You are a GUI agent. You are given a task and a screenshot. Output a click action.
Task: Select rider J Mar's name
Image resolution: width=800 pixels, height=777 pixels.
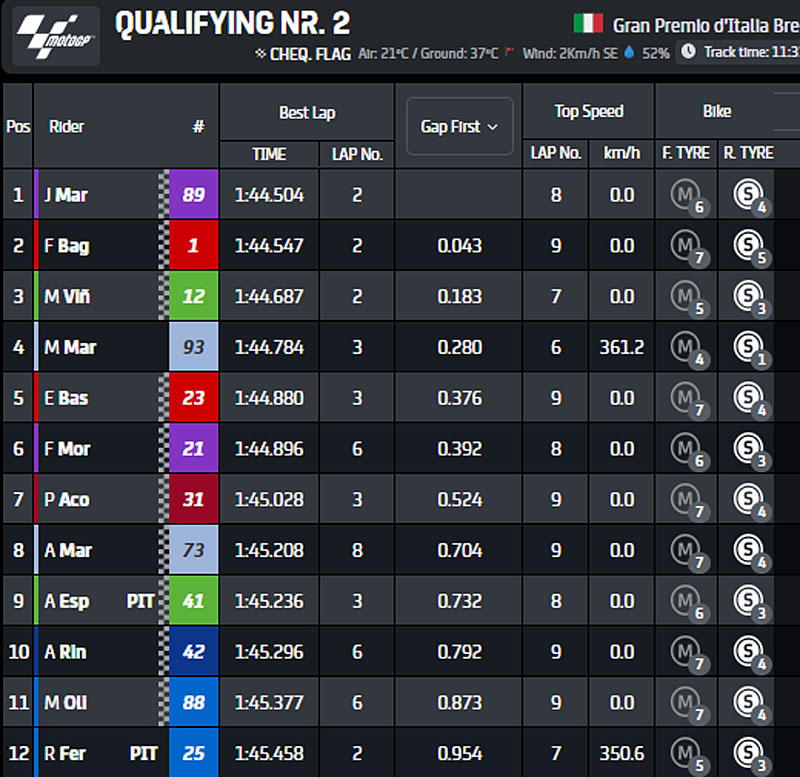tap(66, 195)
